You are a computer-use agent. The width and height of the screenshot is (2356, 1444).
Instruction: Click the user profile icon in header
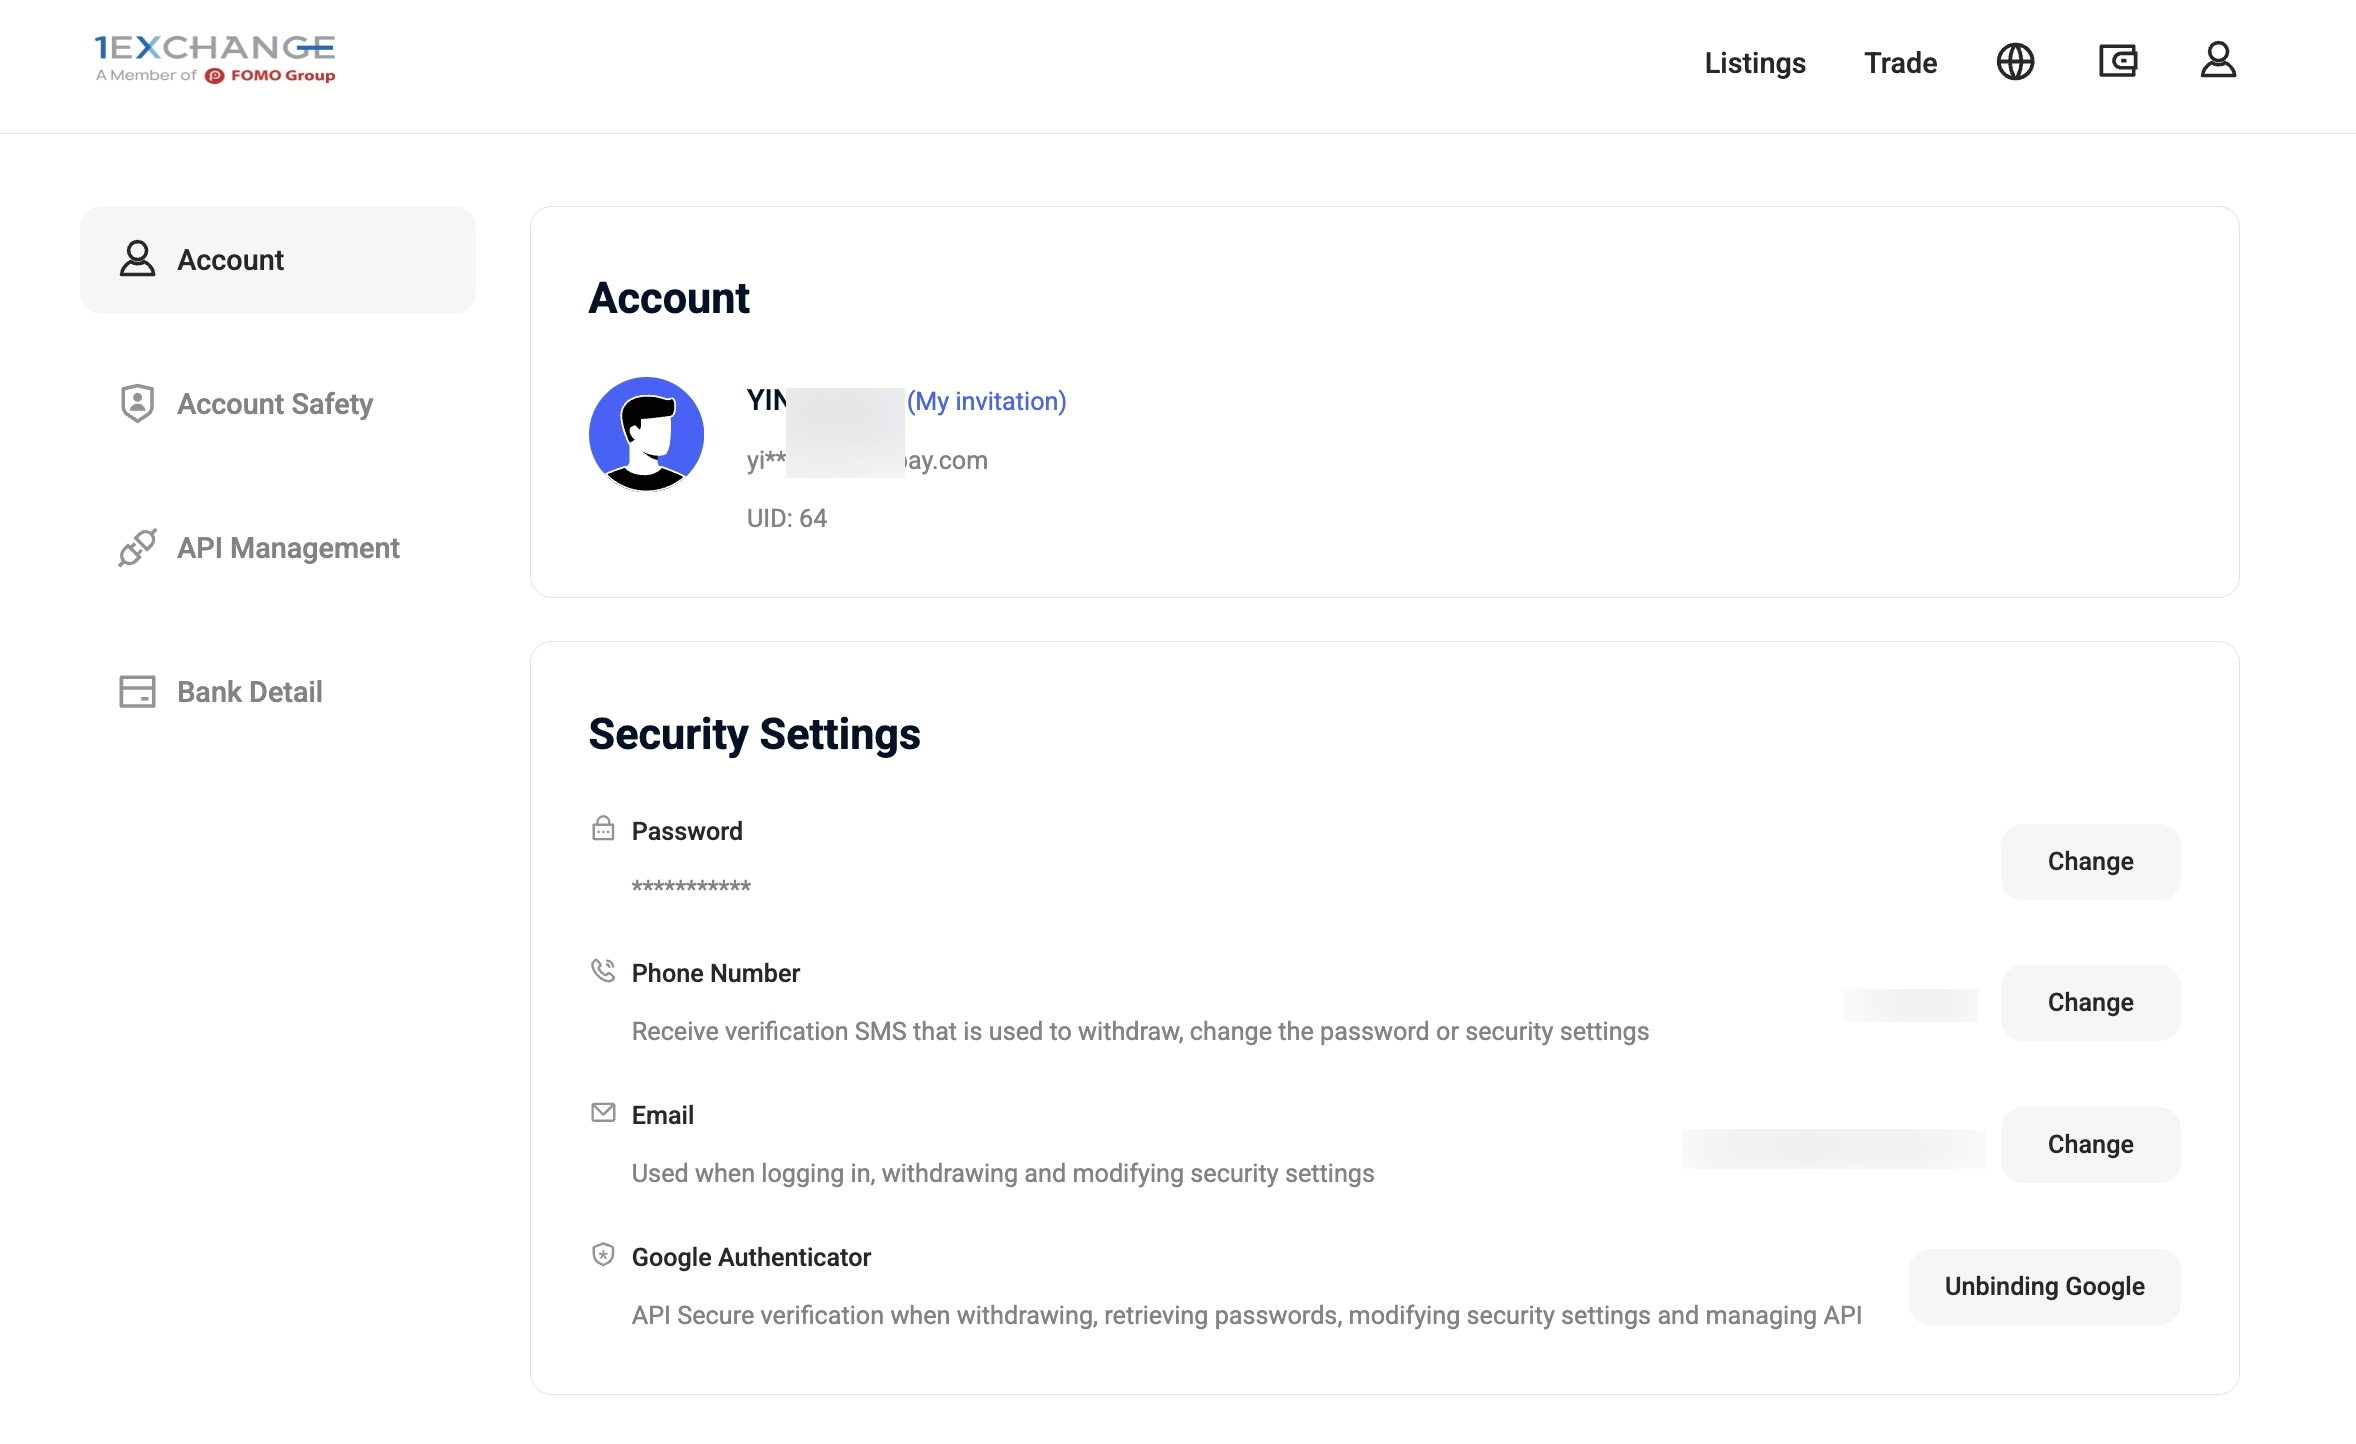2217,61
